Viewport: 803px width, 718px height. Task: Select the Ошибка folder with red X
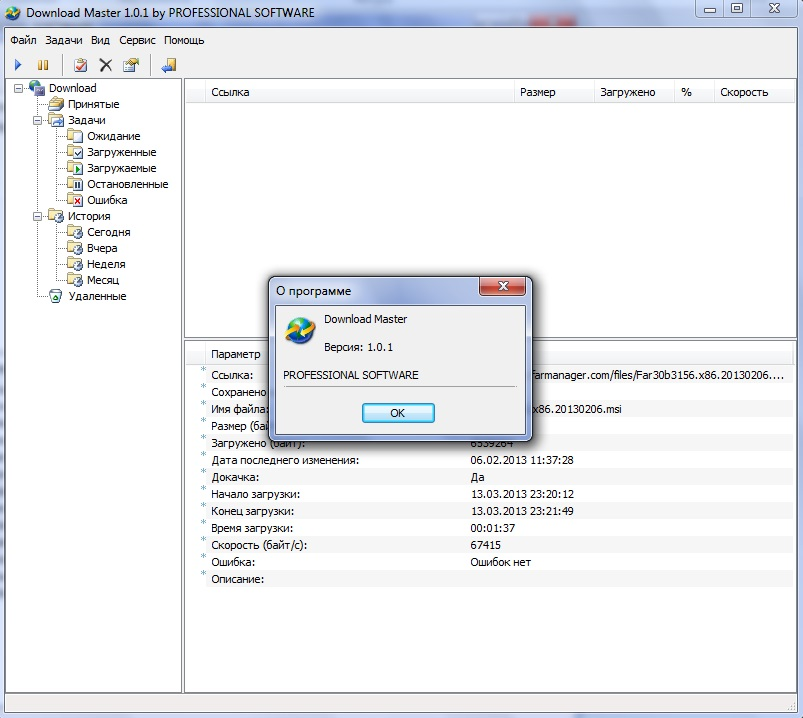106,200
